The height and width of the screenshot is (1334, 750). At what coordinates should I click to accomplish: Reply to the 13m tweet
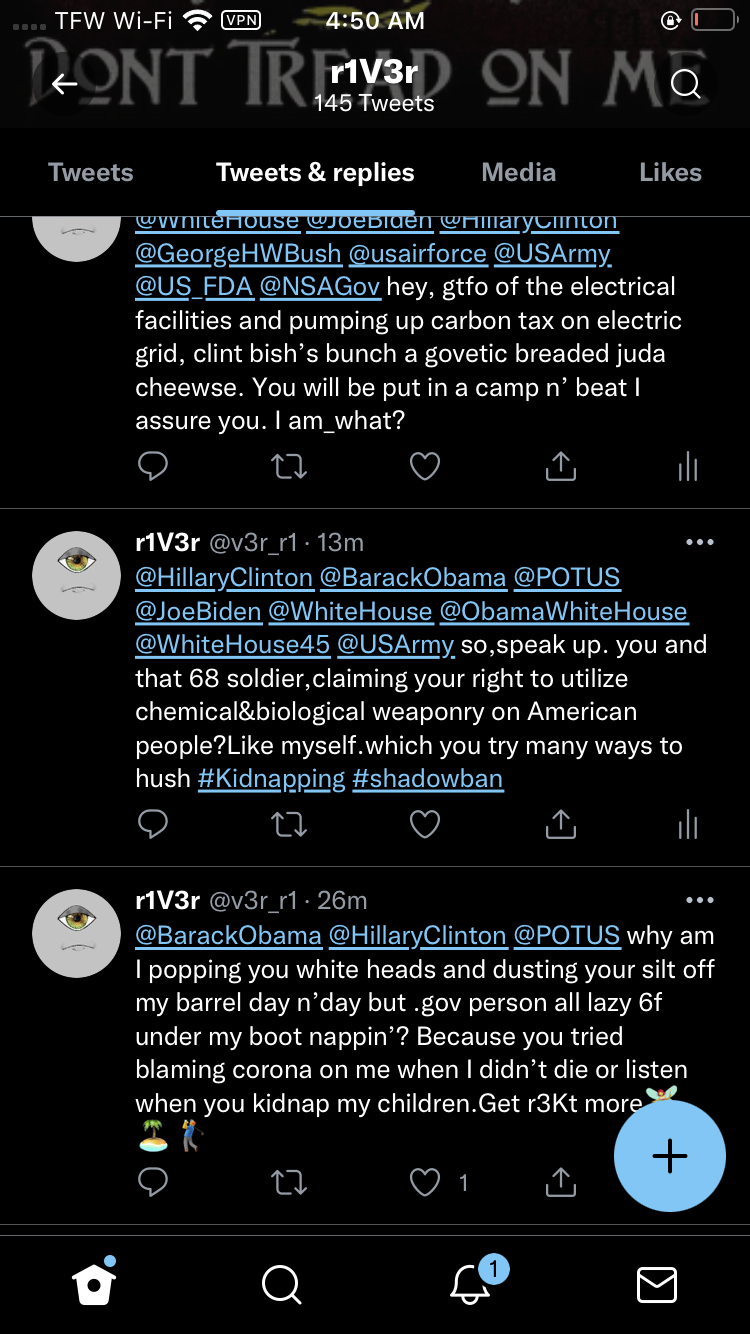click(x=152, y=824)
